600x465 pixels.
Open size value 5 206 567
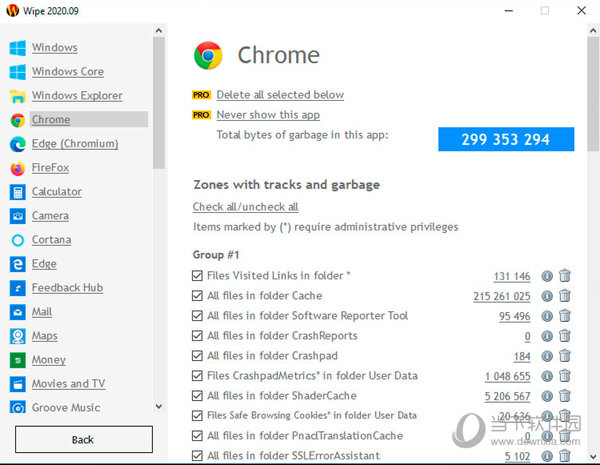pos(507,396)
